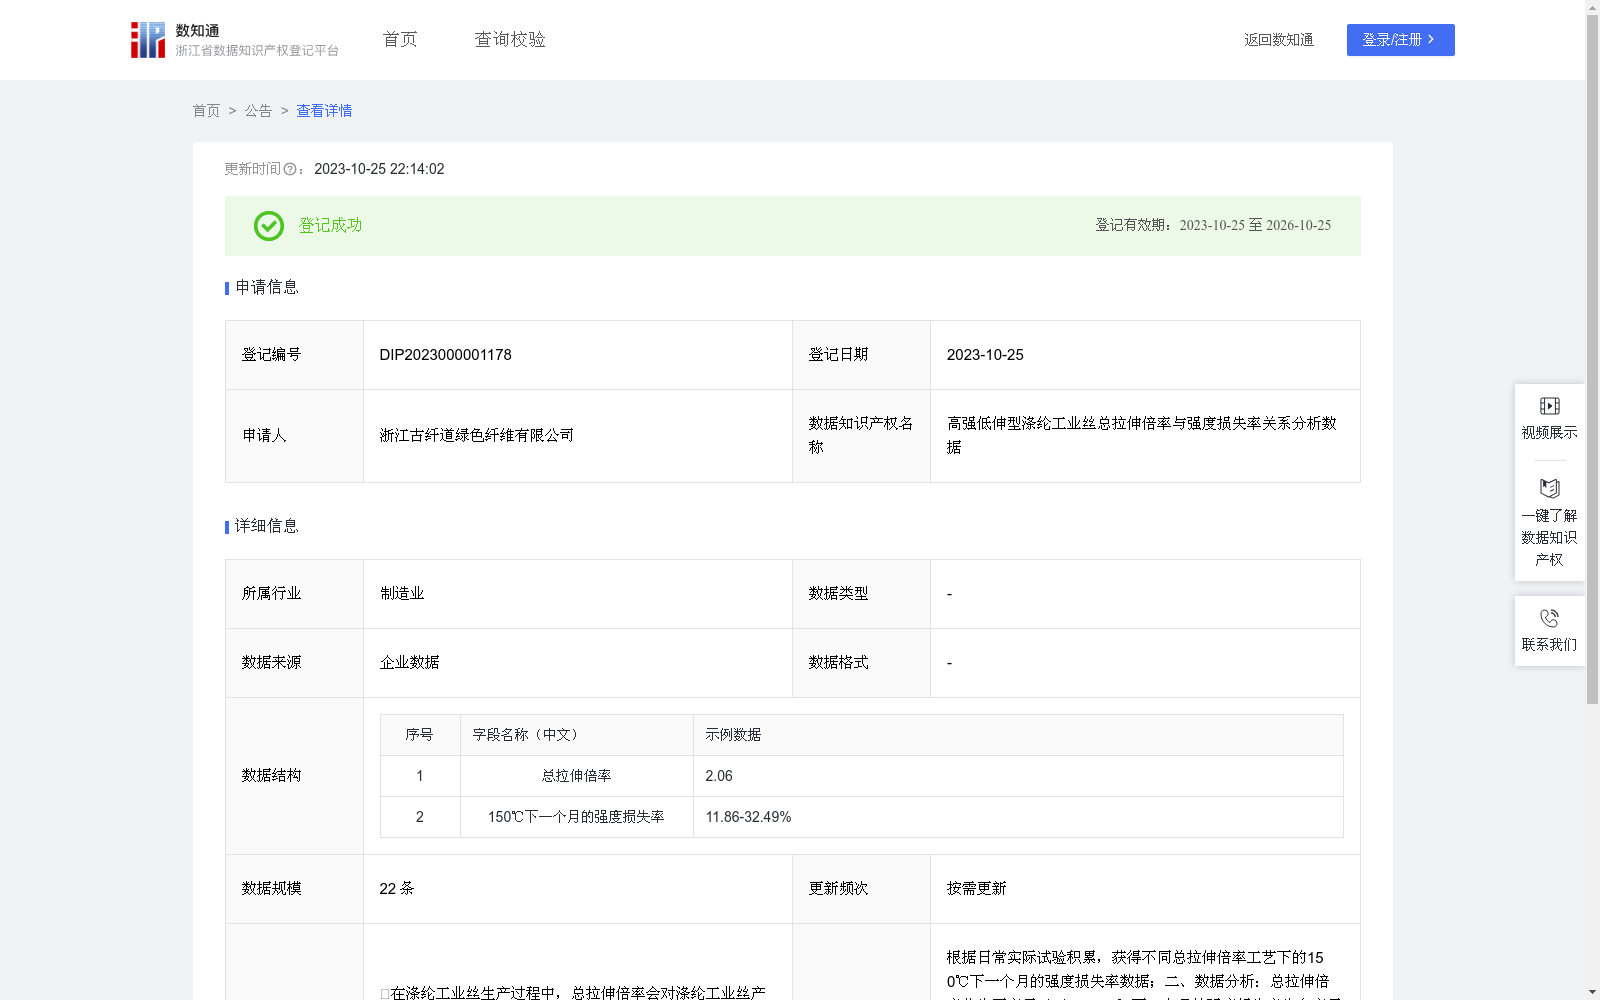This screenshot has height=1000, width=1600.
Task: Click the 22 条 data scale value
Action: (396, 889)
